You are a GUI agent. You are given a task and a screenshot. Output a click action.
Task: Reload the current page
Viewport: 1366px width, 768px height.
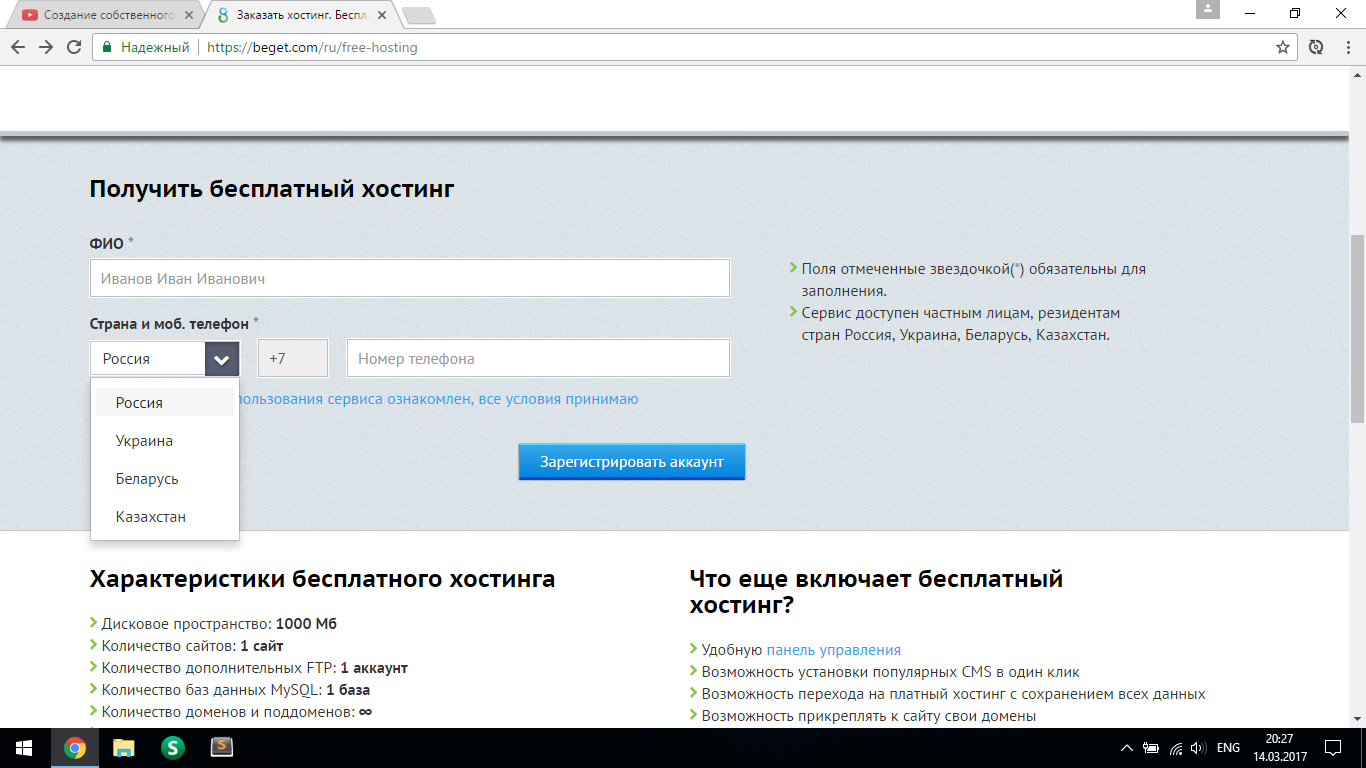(x=74, y=47)
